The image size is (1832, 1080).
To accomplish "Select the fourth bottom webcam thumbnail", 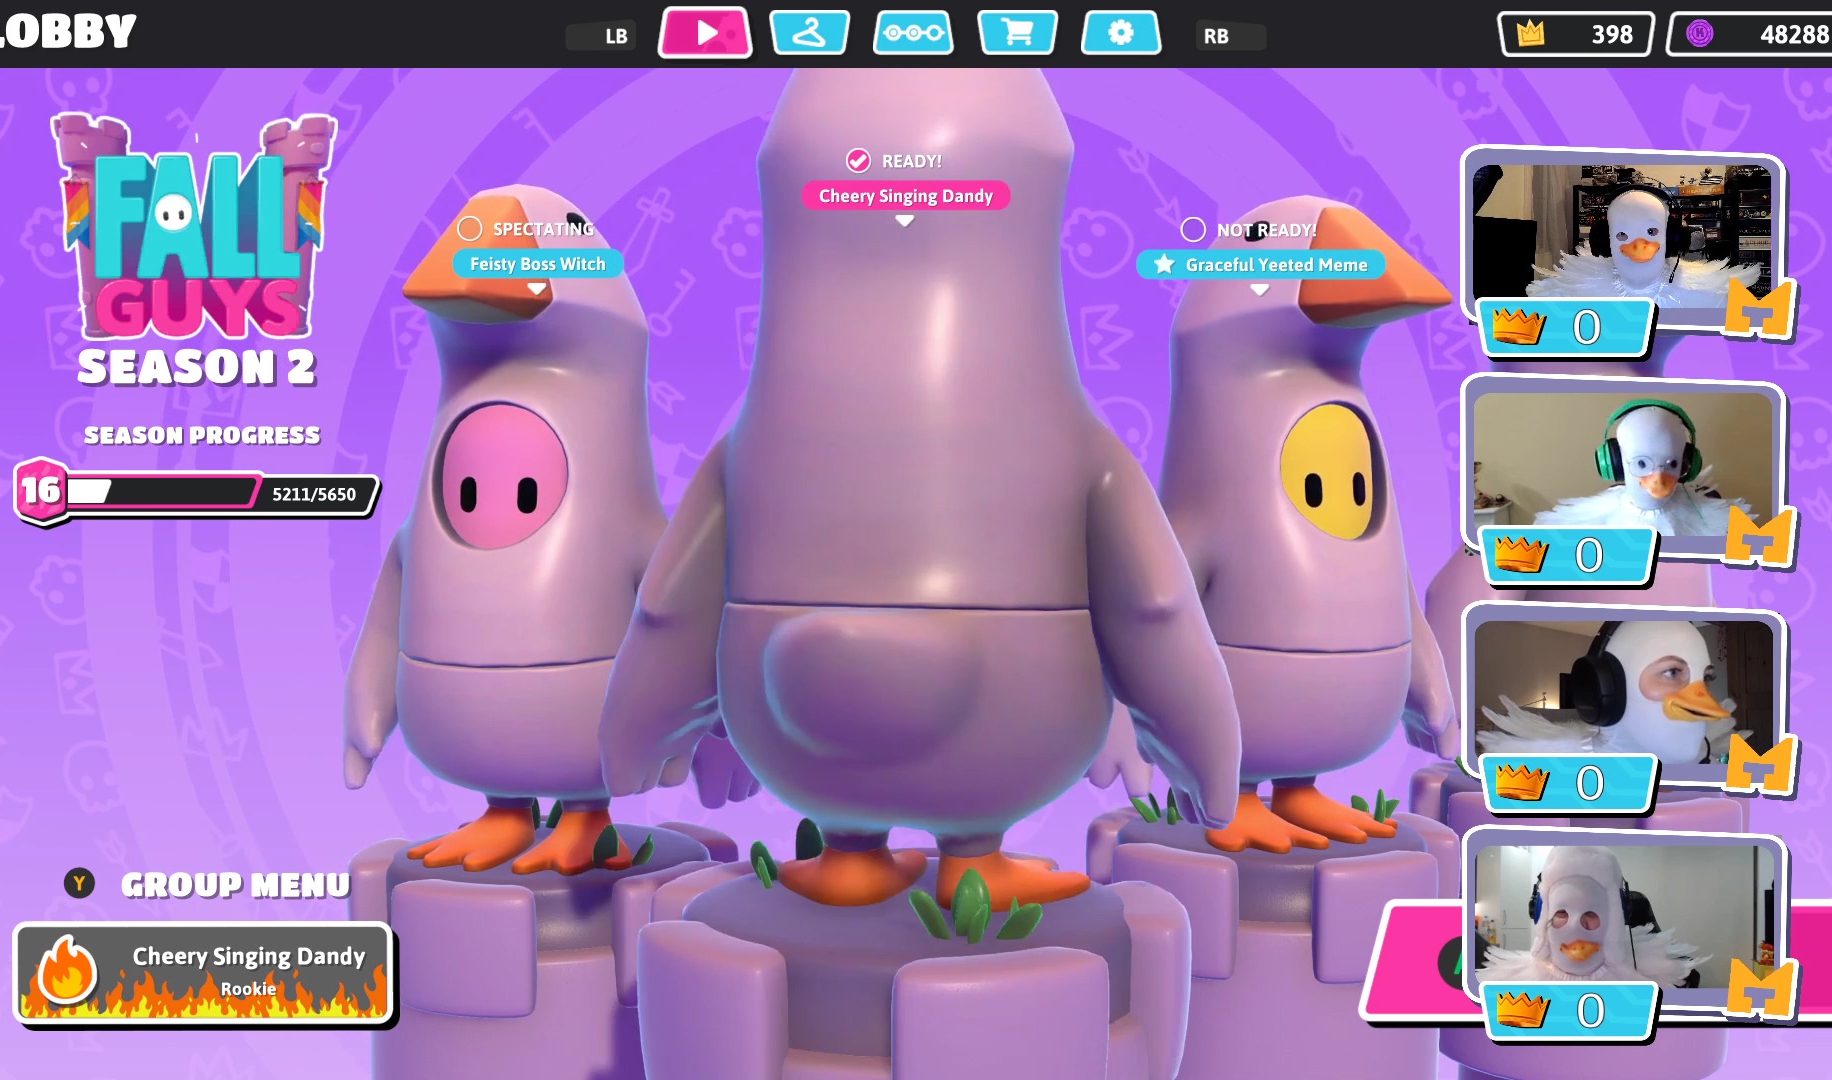I will coord(1624,915).
